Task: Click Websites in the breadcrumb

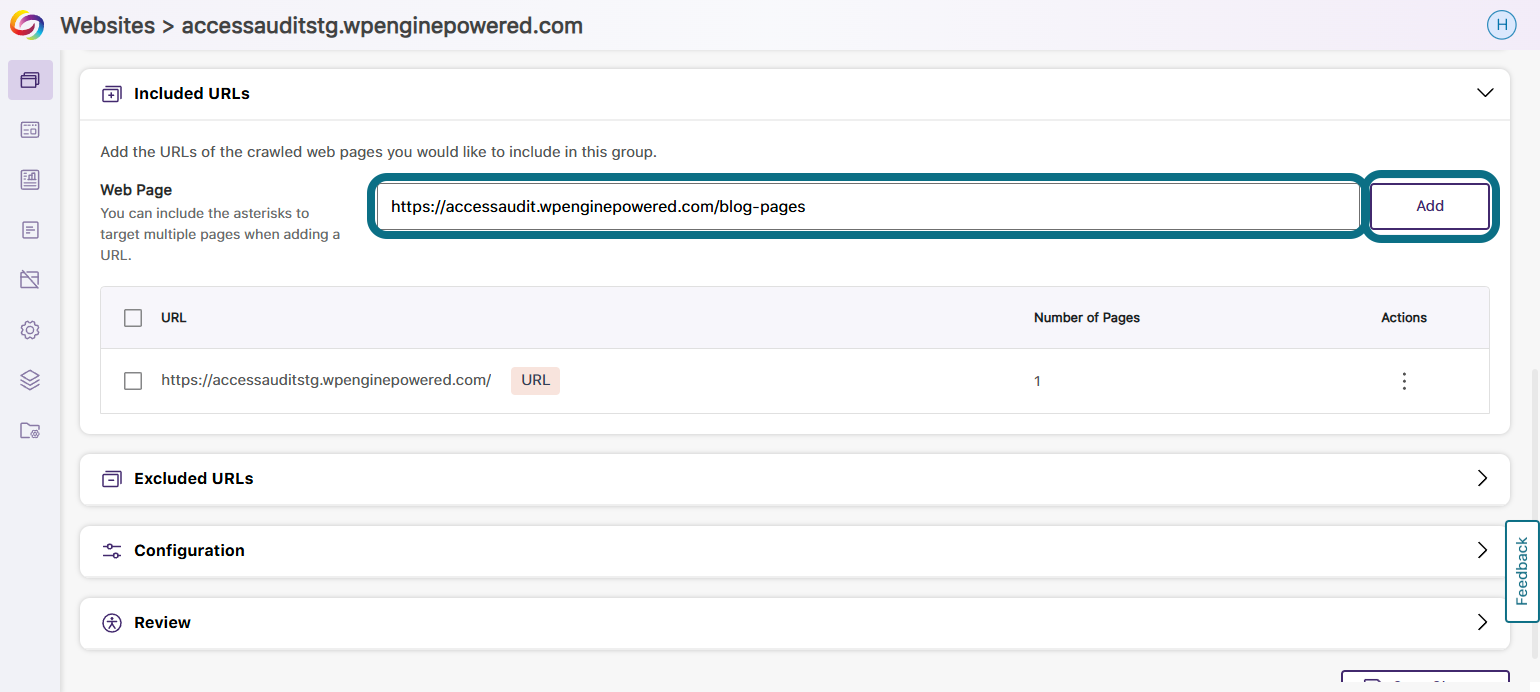Action: (x=108, y=26)
